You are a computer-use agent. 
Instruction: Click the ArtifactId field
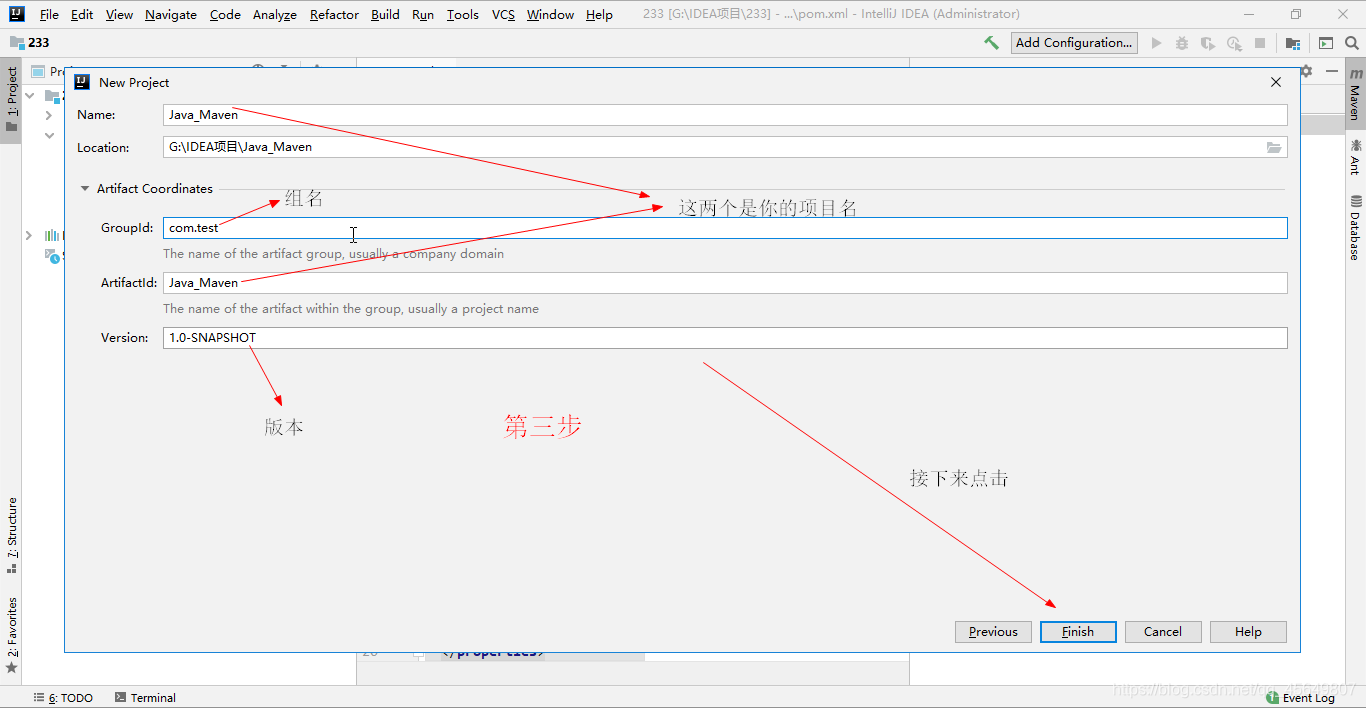click(x=725, y=283)
